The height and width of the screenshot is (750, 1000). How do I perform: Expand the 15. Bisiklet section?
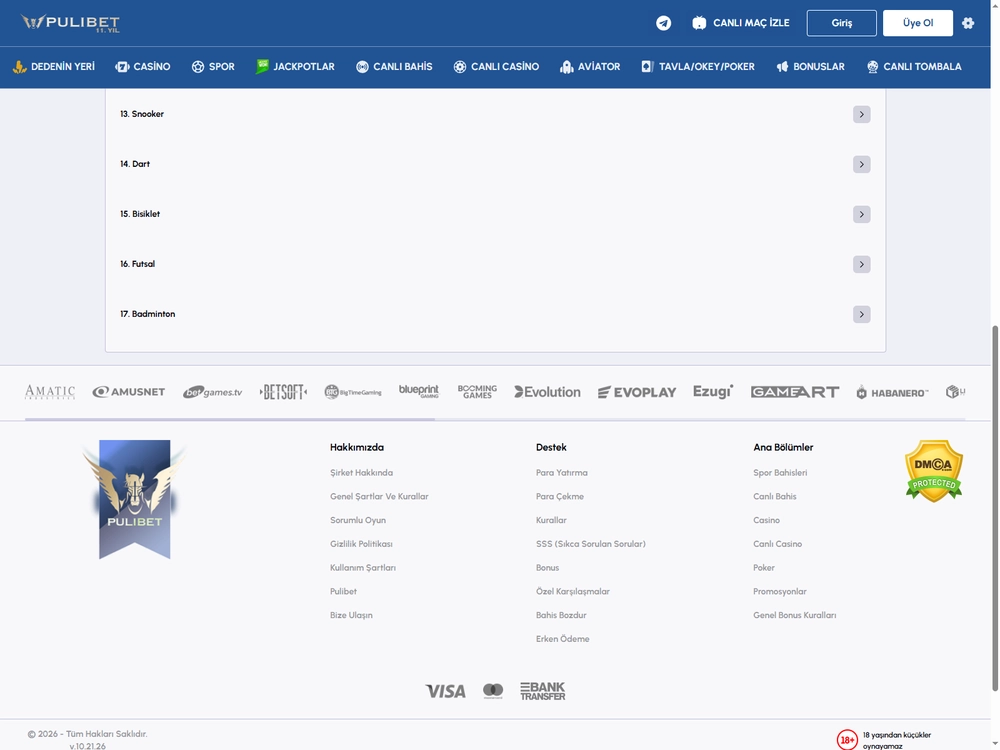862,214
